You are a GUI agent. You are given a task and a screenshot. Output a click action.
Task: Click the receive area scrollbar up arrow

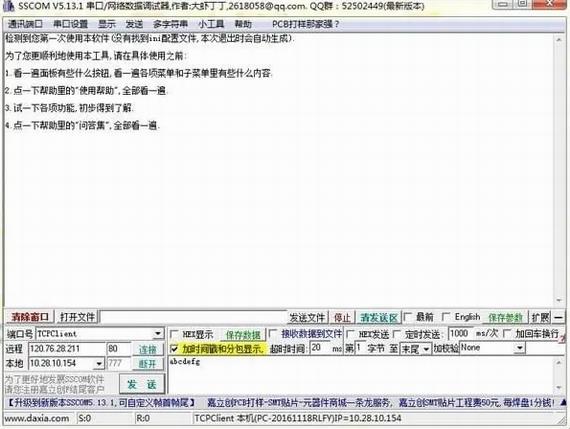click(x=559, y=40)
